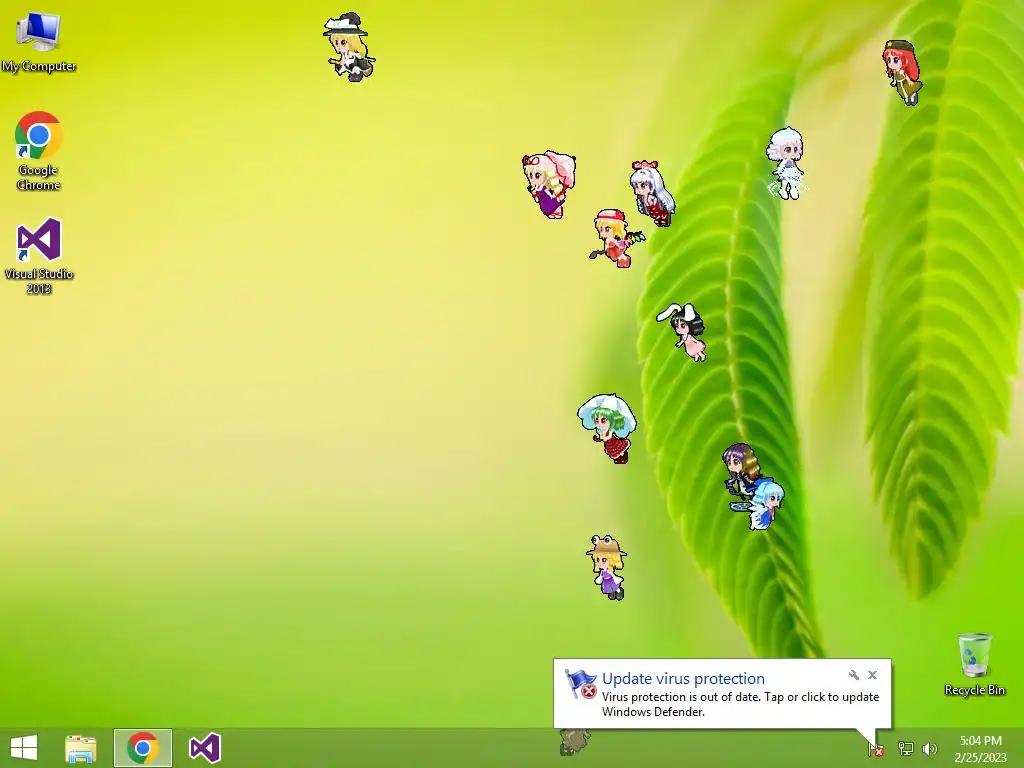Screen dimensions: 1024x768
Task: Open the volume speaker tray icon
Action: (x=929, y=748)
